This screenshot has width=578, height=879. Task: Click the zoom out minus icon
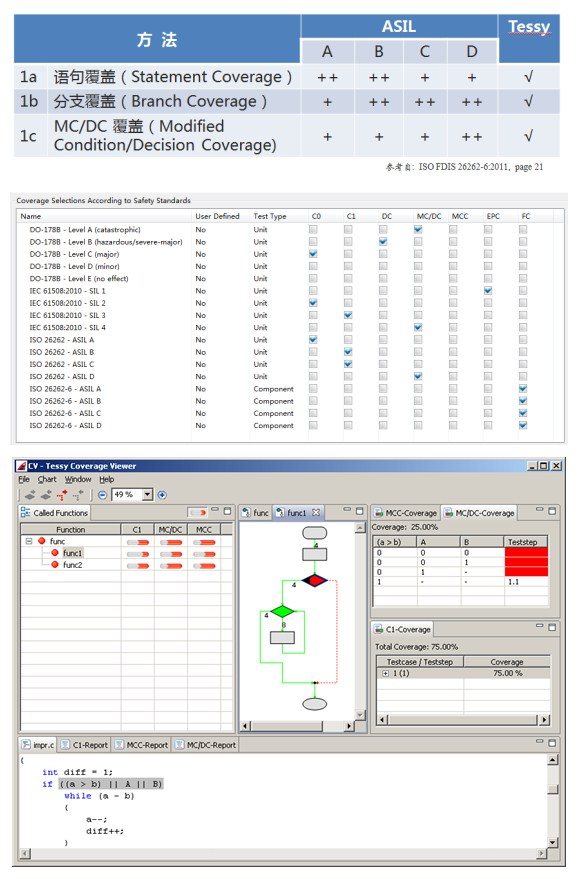pyautogui.click(x=102, y=495)
